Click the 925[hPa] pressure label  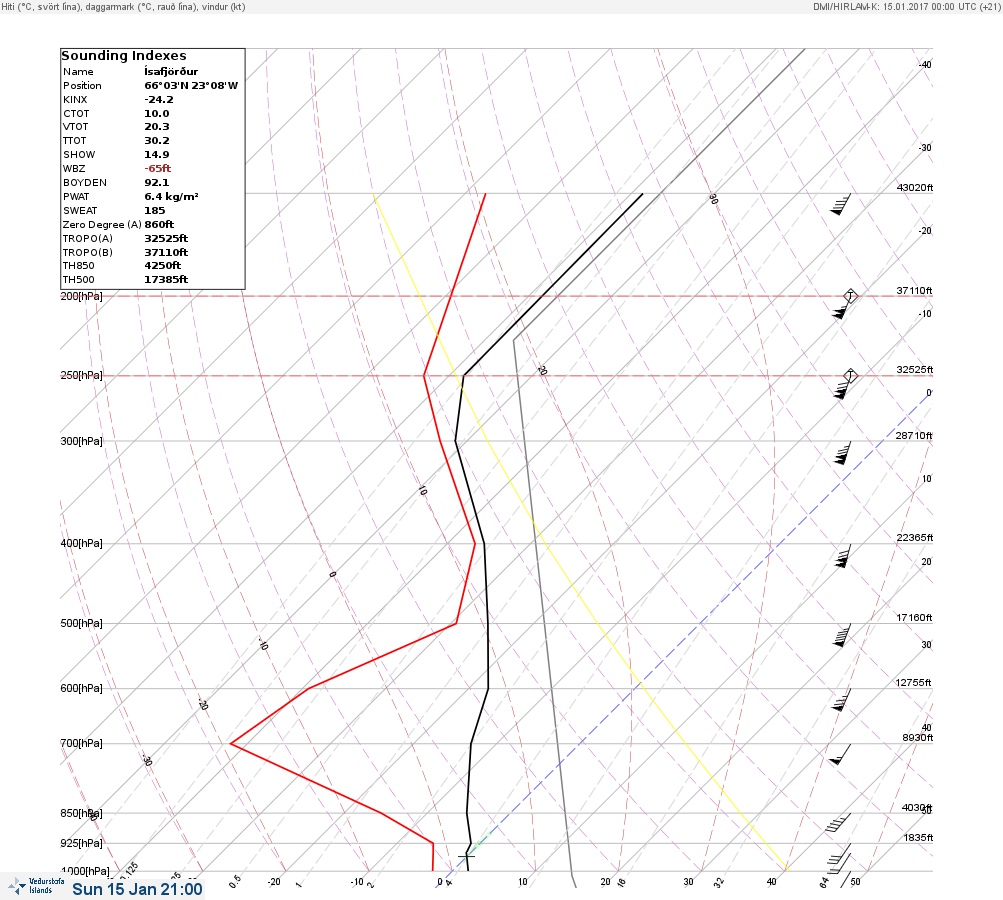(x=81, y=843)
